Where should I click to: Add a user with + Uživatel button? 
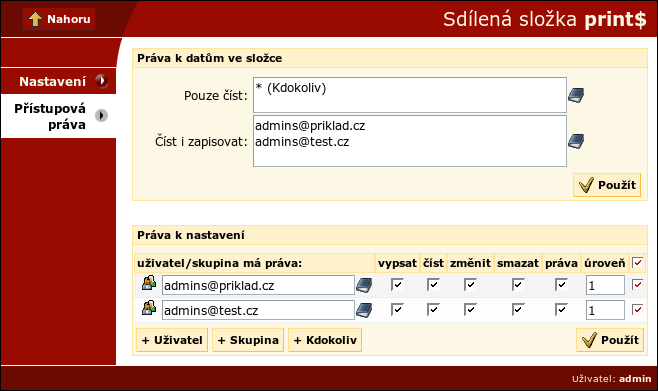tap(172, 340)
